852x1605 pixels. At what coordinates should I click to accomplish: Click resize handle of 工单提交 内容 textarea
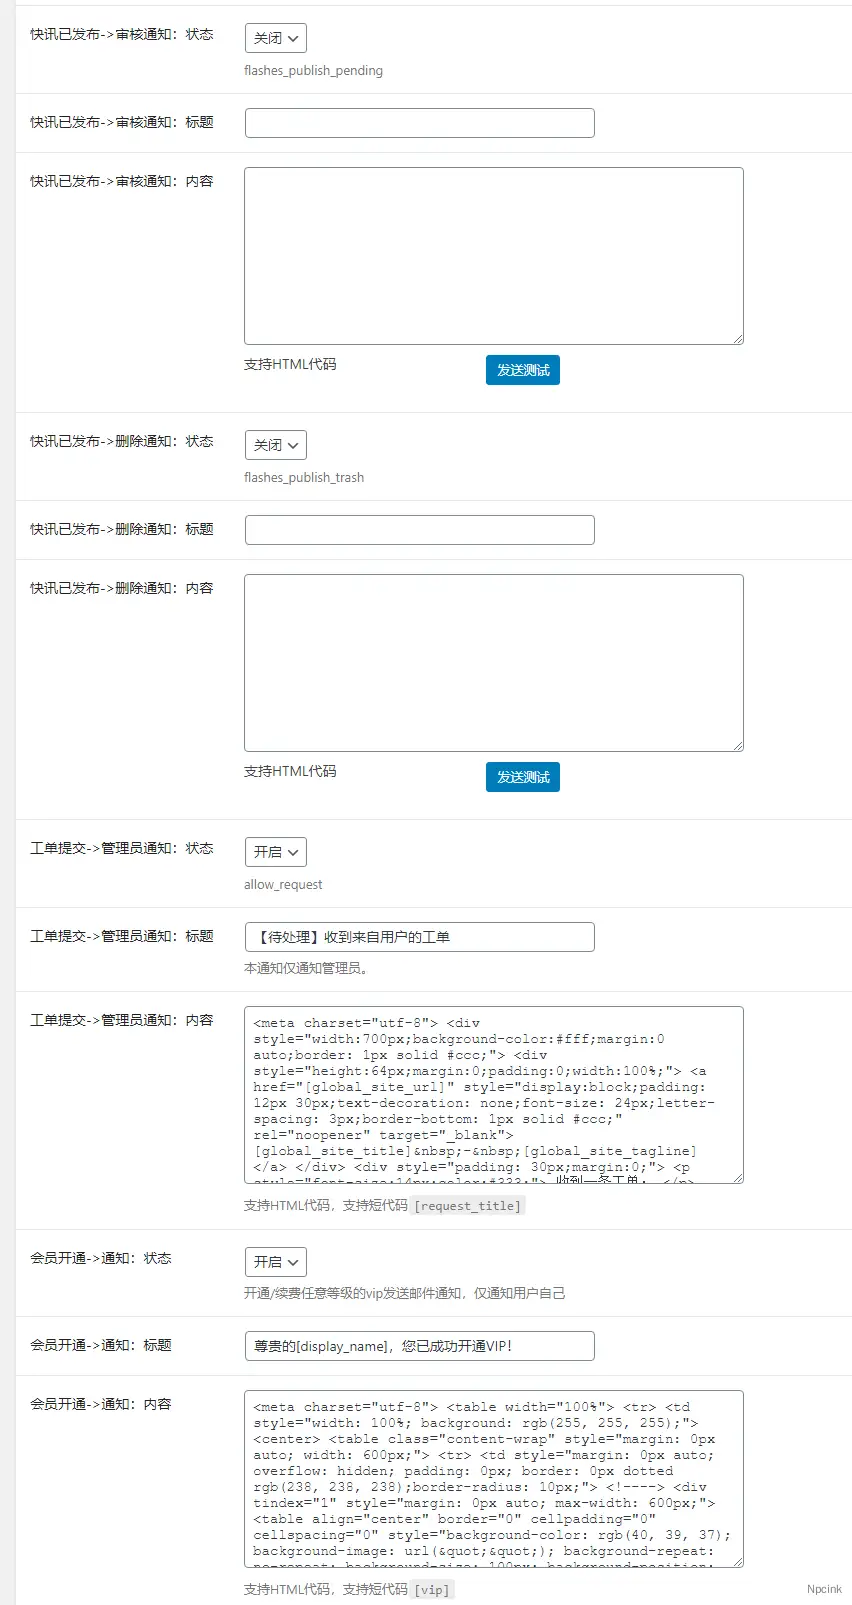pos(738,1178)
